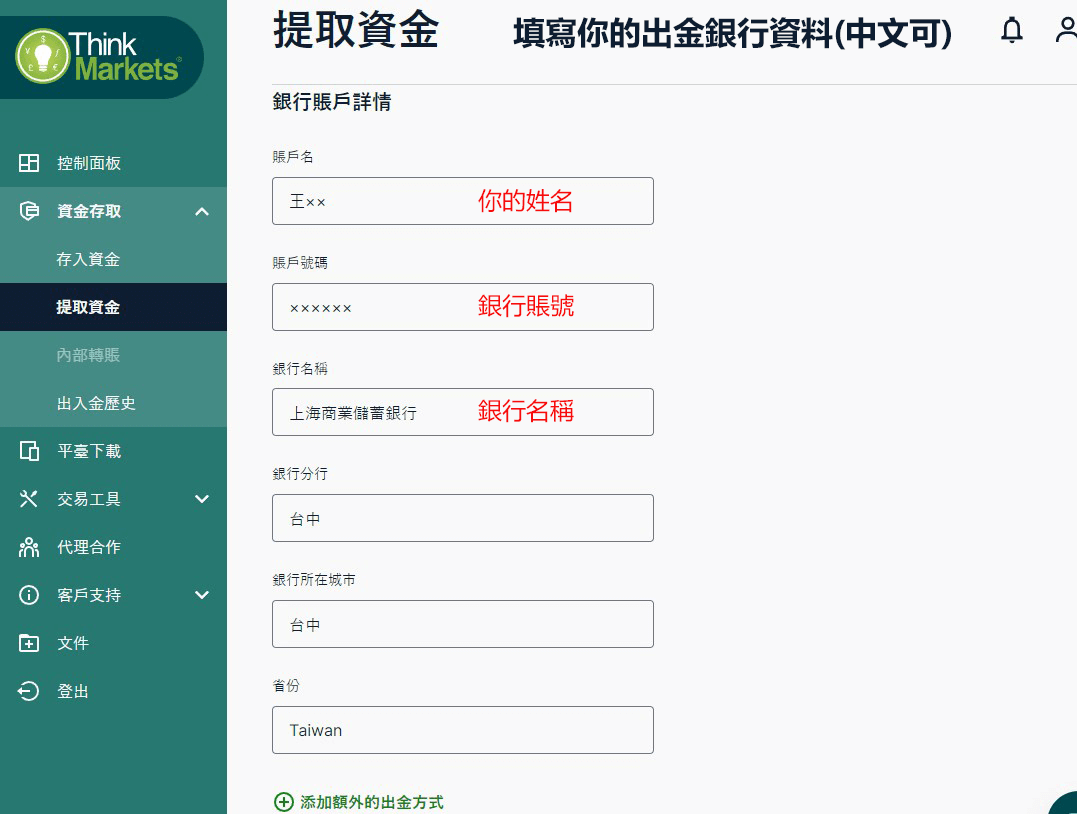Expand the 客戶支持 menu
The image size is (1077, 814).
pos(201,595)
